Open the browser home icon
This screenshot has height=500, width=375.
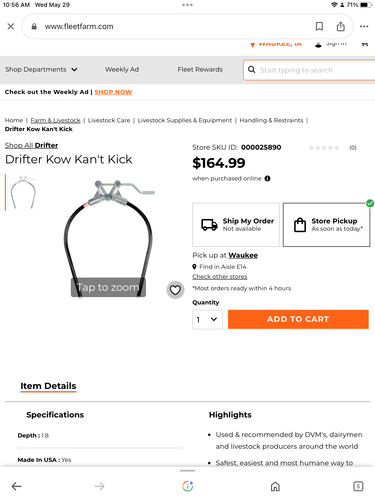[x=275, y=487]
